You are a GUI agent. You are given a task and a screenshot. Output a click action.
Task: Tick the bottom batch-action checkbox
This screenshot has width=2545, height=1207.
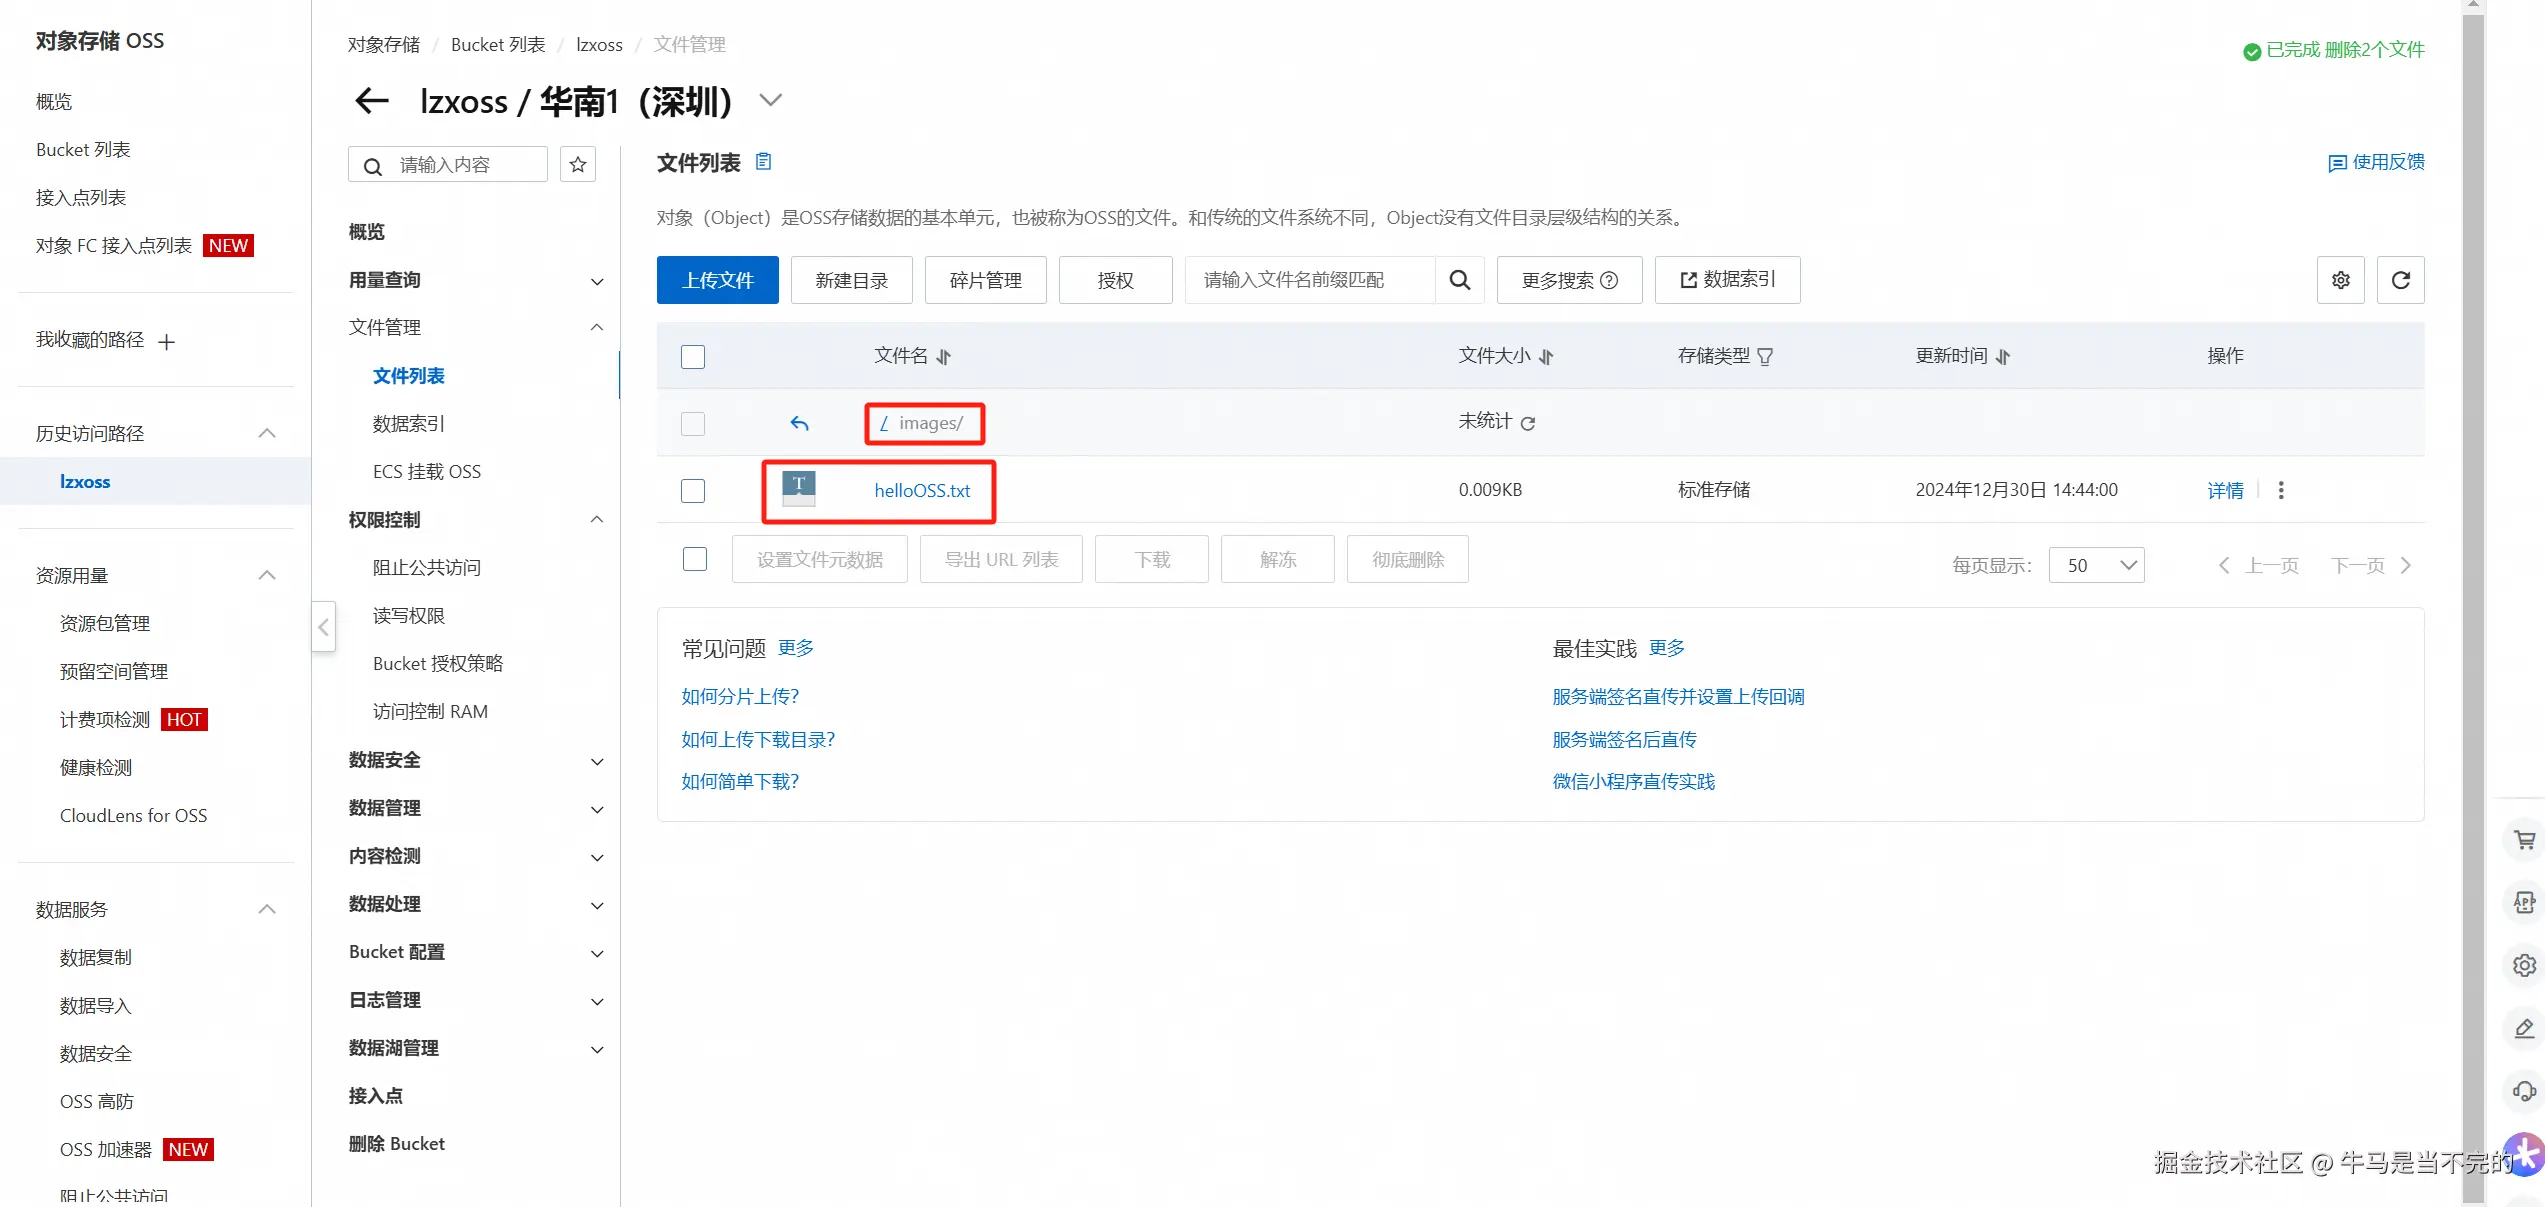[x=695, y=559]
